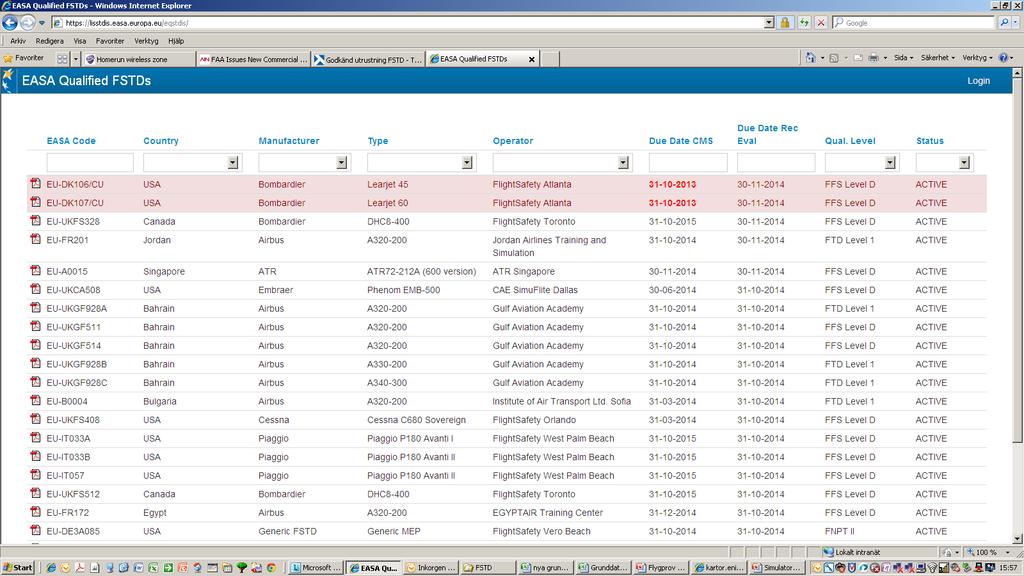Refresh the page with the green arrows icon
This screenshot has height=576, width=1024.
(x=804, y=23)
